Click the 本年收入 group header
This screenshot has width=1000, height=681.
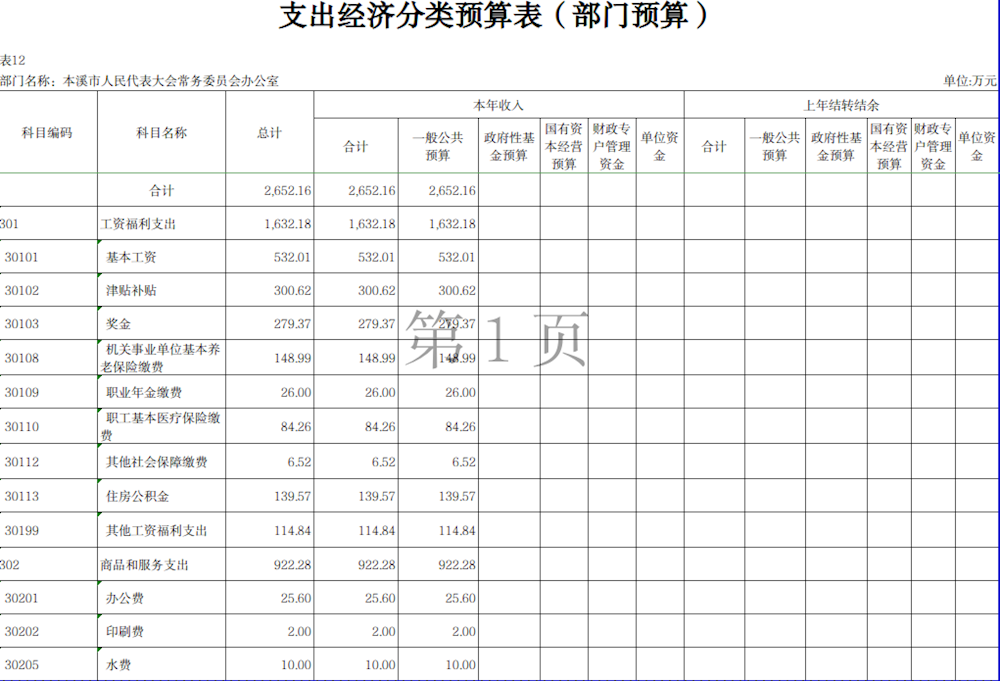pyautogui.click(x=498, y=105)
